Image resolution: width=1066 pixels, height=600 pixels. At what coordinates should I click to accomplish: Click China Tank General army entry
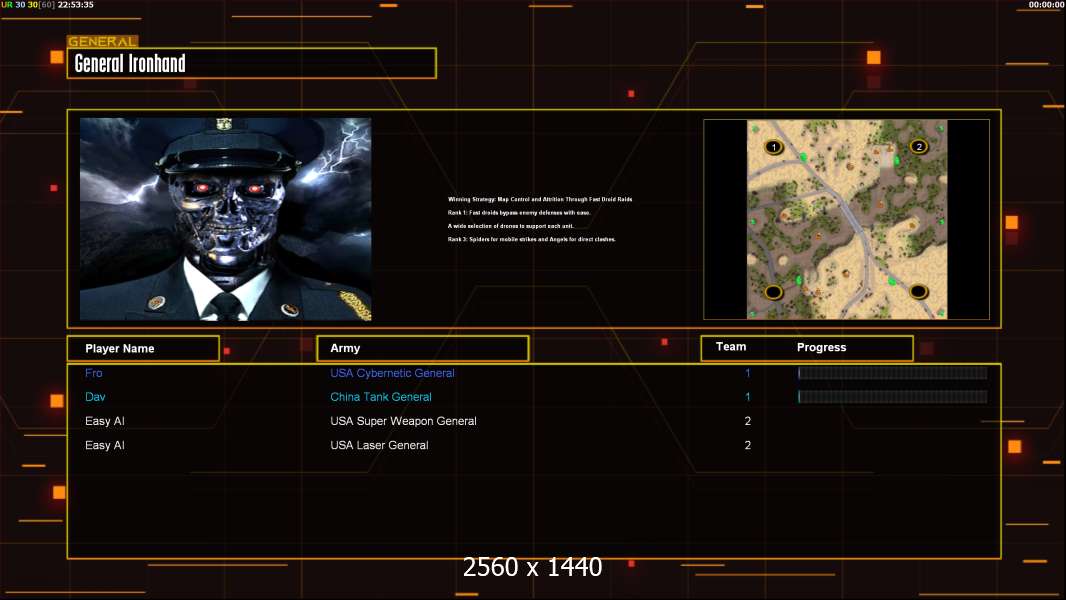[381, 397]
